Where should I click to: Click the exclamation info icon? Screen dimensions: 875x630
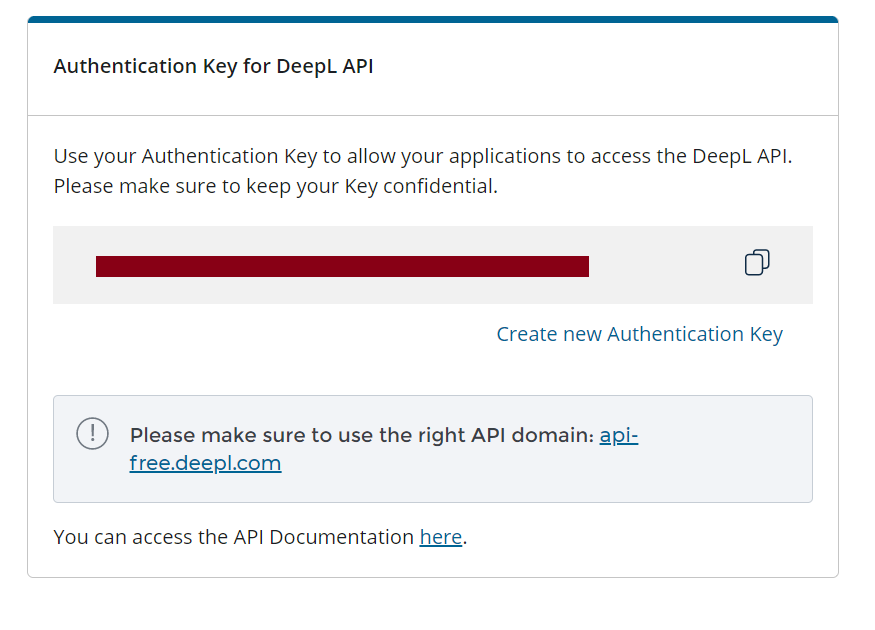(93, 434)
